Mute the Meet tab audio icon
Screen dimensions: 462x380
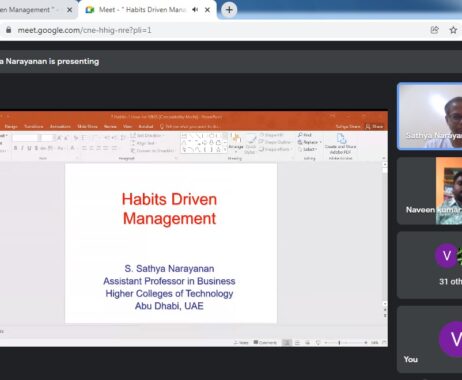pyautogui.click(x=195, y=10)
